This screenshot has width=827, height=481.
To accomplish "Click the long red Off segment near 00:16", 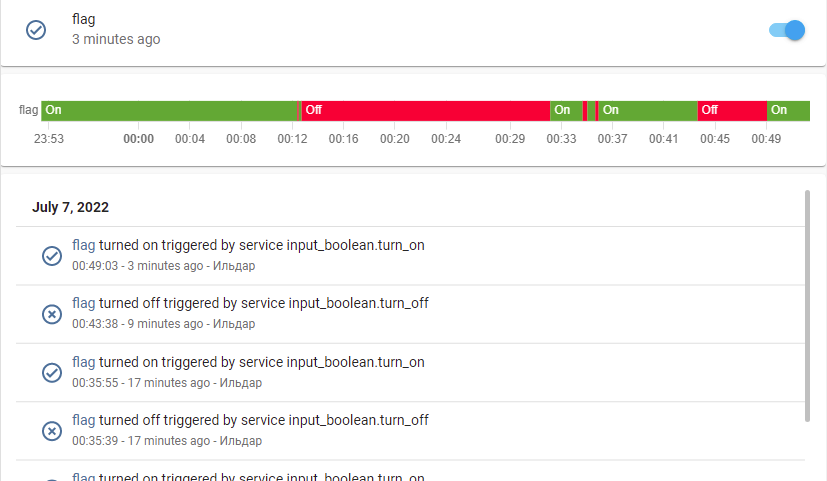I will coord(426,111).
